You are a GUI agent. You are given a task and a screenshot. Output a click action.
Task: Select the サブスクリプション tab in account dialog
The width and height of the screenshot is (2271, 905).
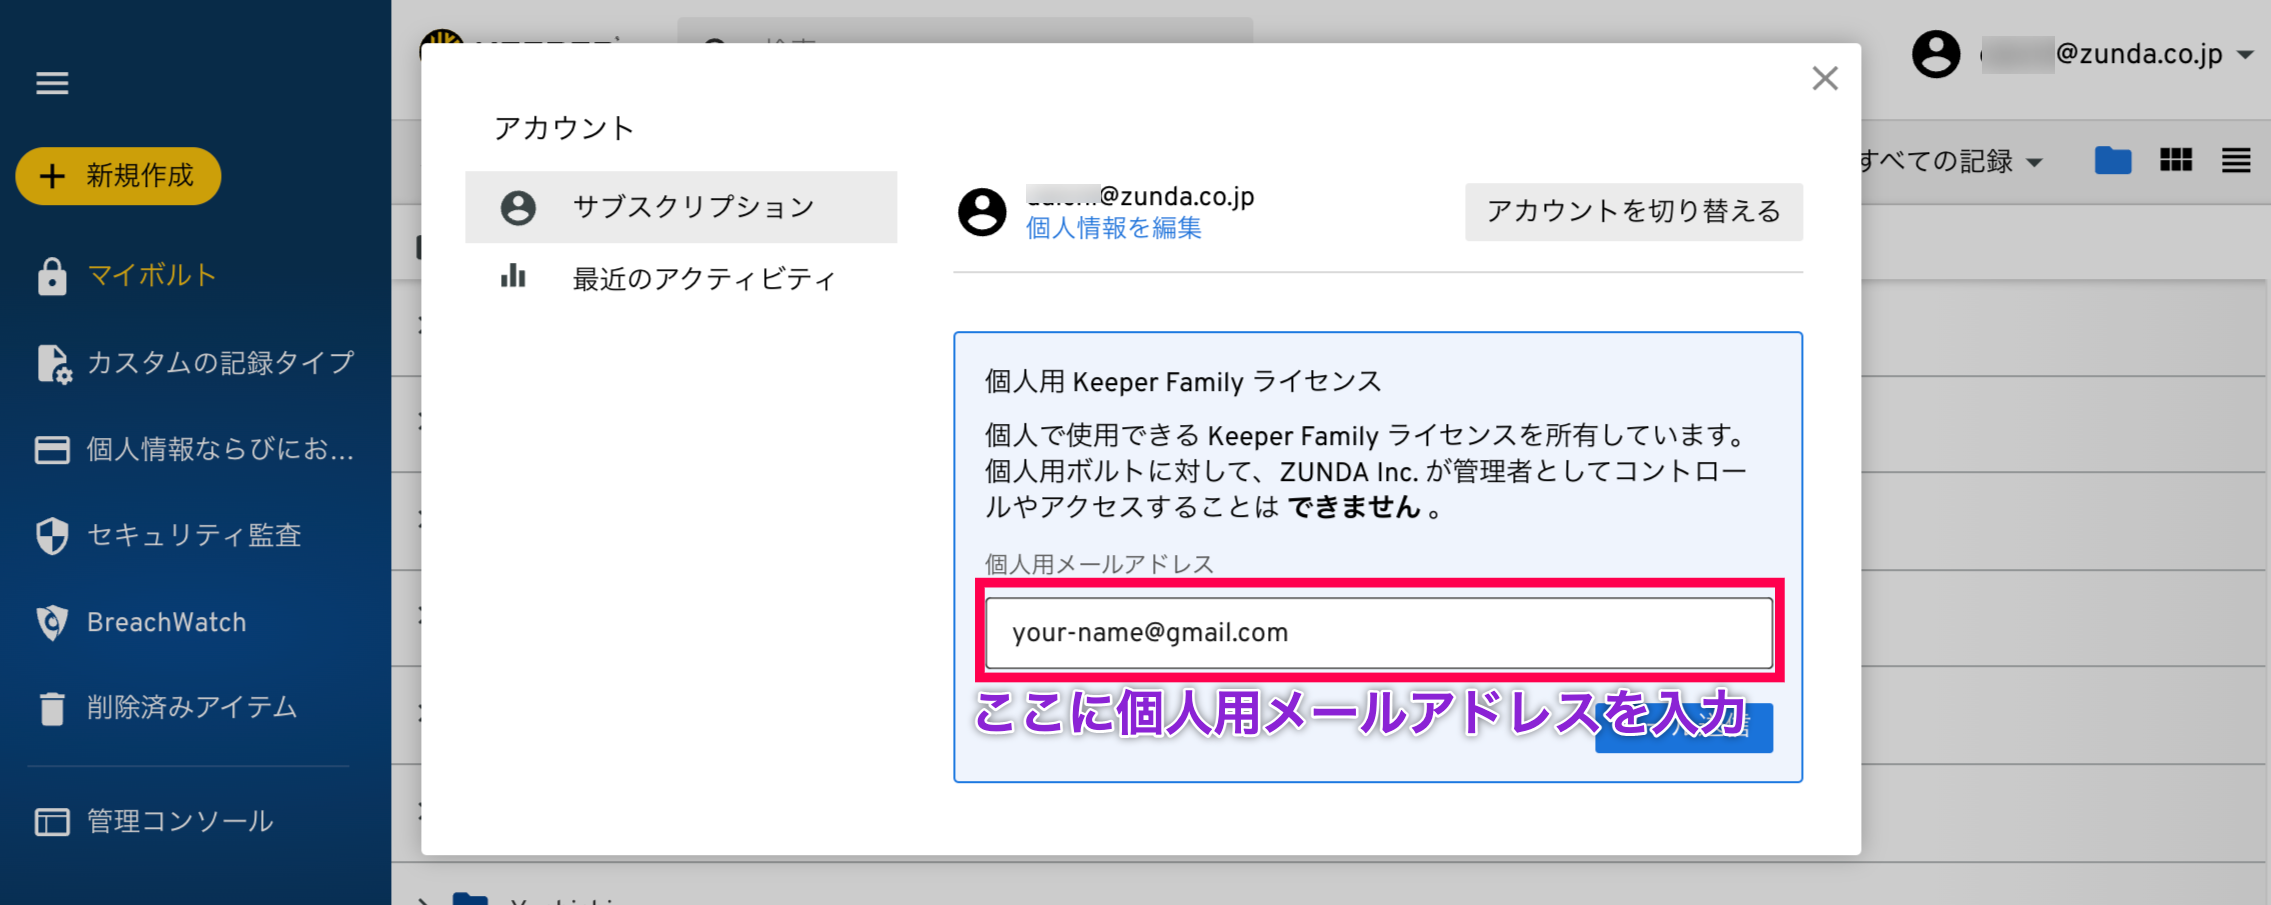point(681,207)
